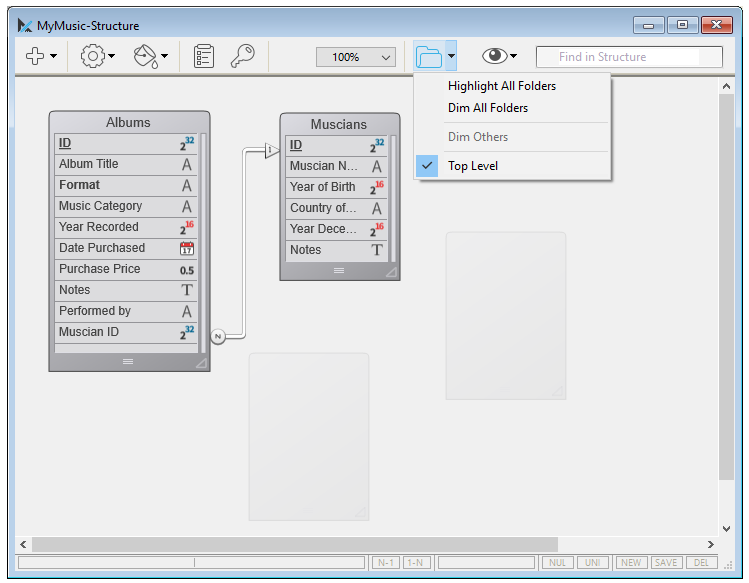The height and width of the screenshot is (583, 749).
Task: Expand the arrow beside the eye icon
Action: [513, 57]
